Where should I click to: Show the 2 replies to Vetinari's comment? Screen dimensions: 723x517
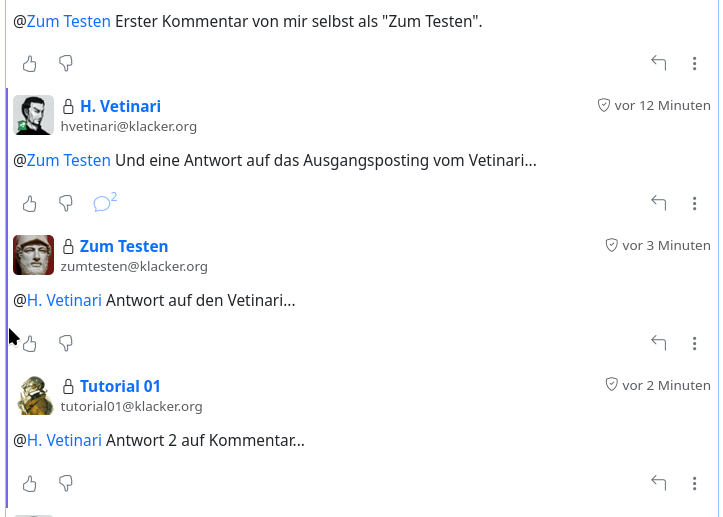pyautogui.click(x=104, y=203)
